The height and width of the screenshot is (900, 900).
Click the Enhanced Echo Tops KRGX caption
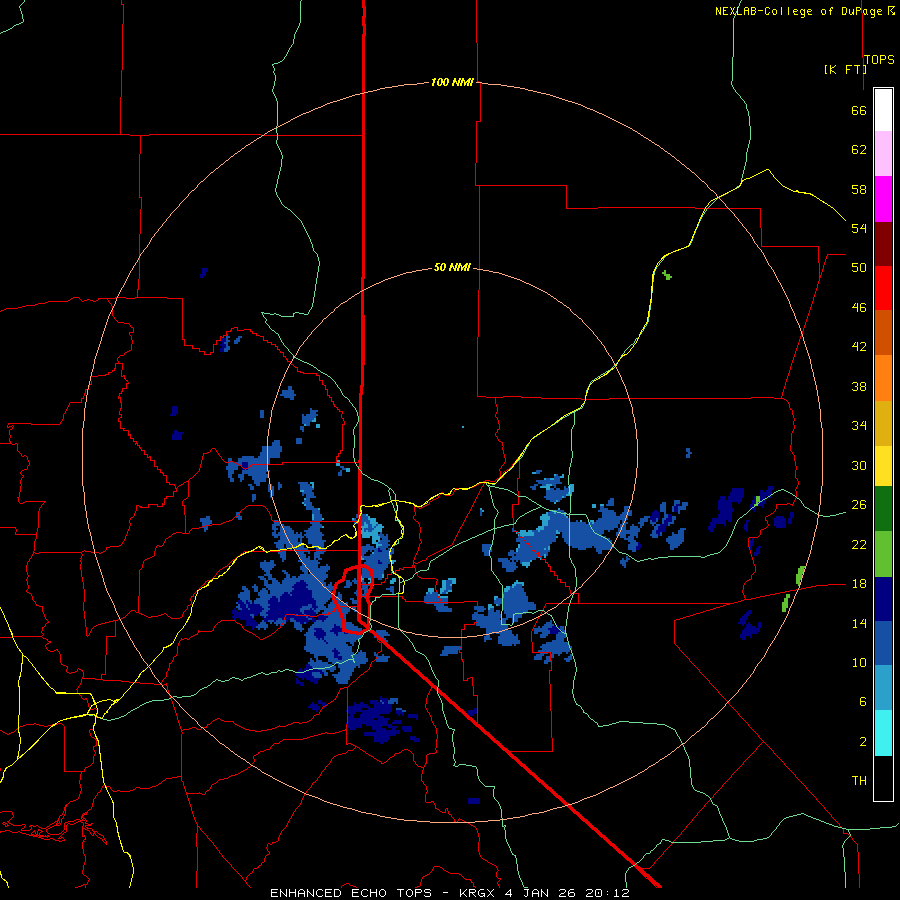450,893
